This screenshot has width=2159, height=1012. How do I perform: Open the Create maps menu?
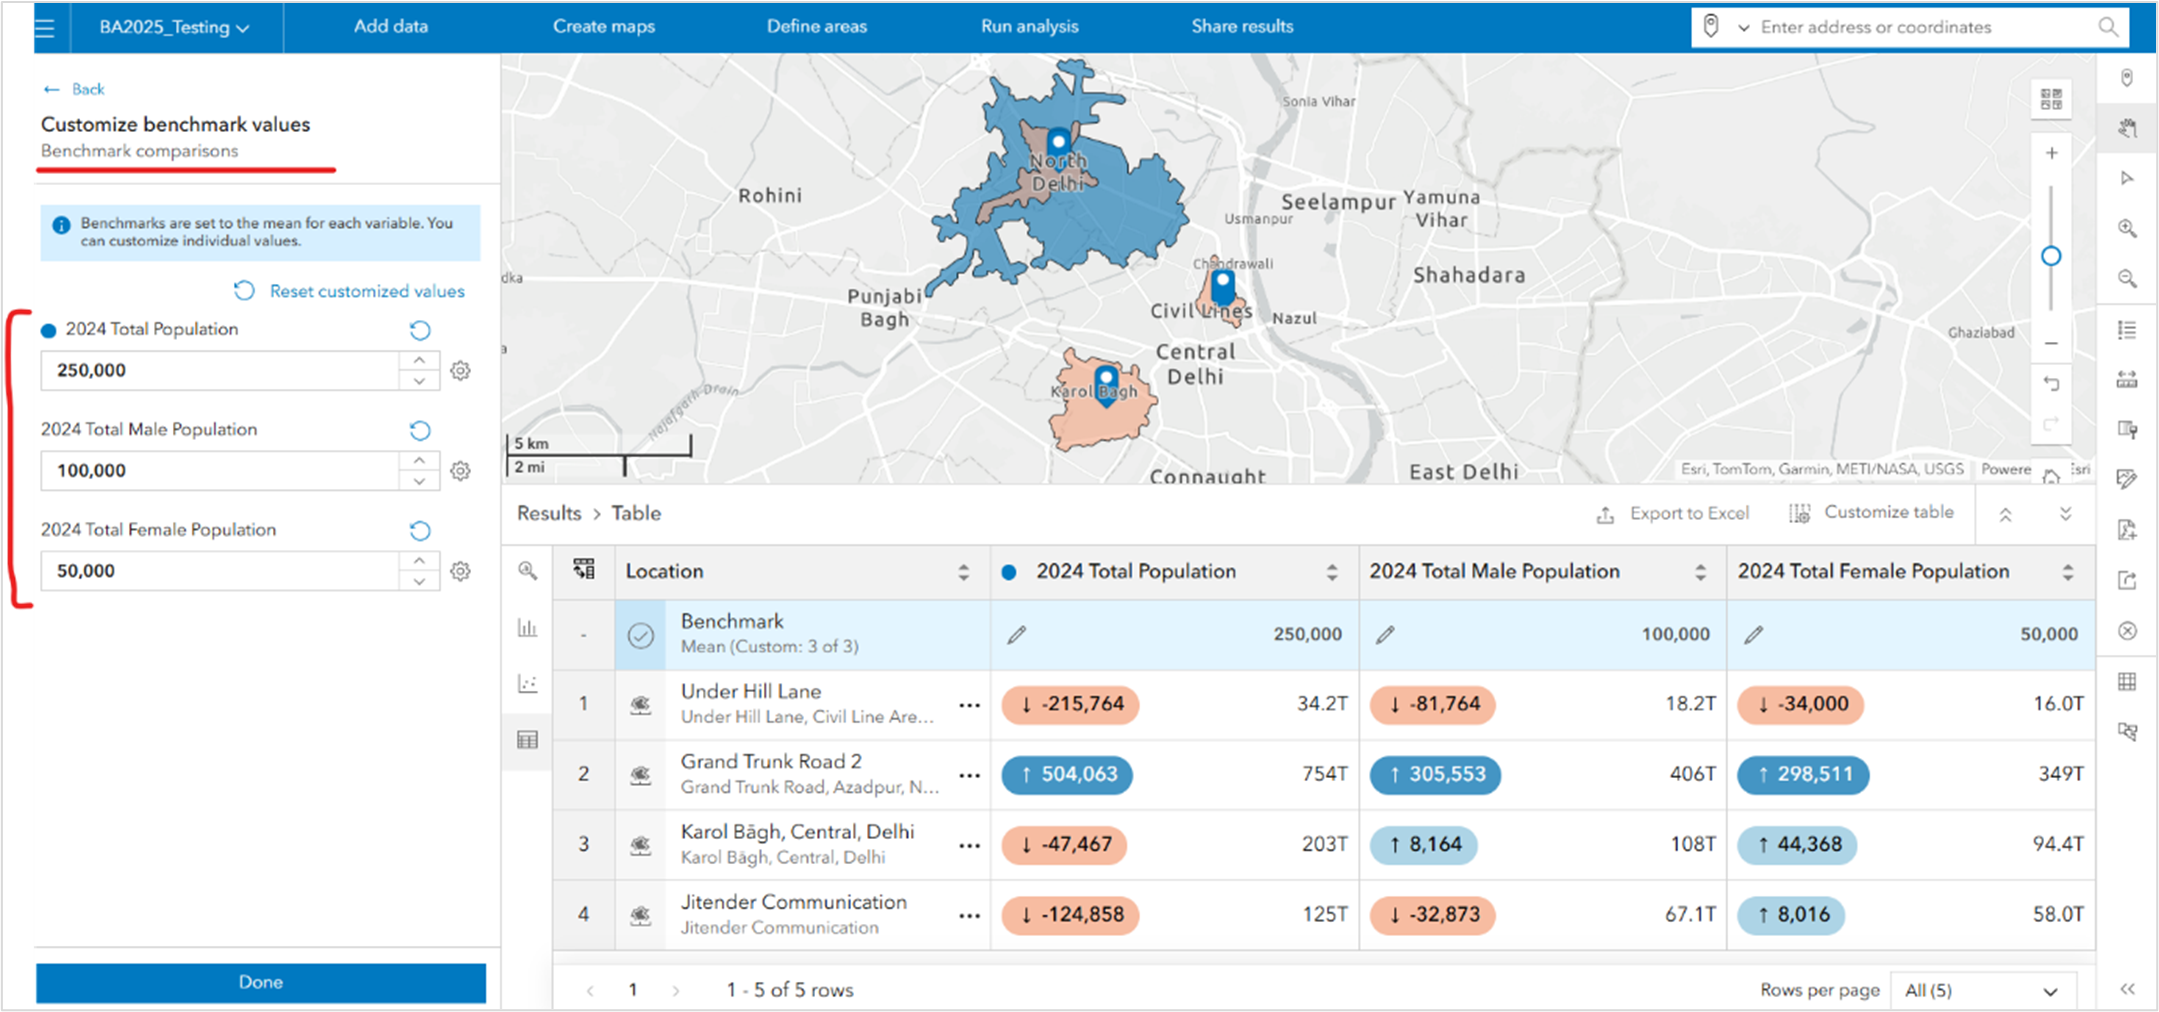[x=604, y=27]
